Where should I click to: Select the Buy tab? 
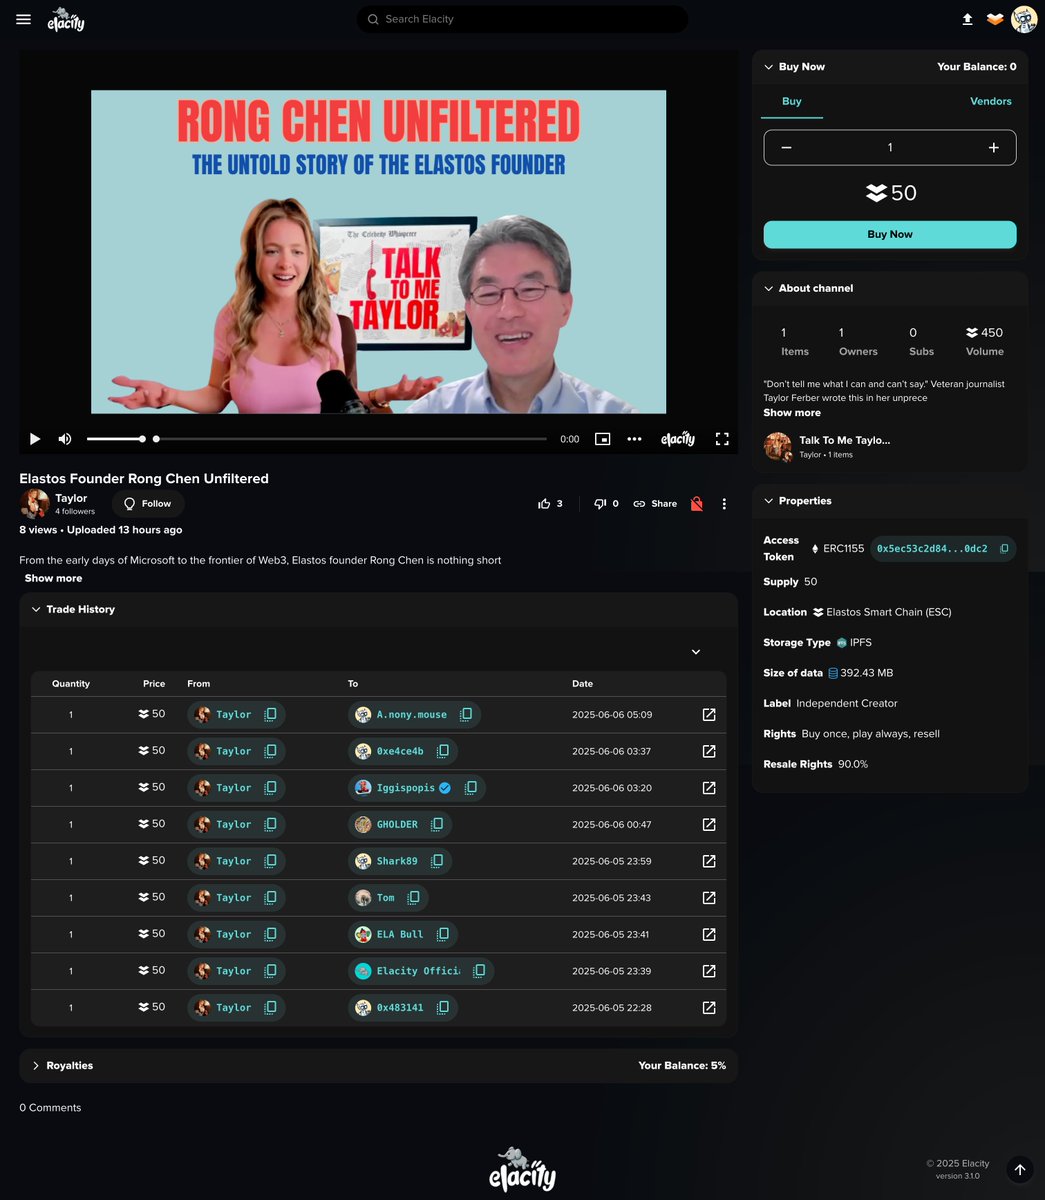(792, 101)
